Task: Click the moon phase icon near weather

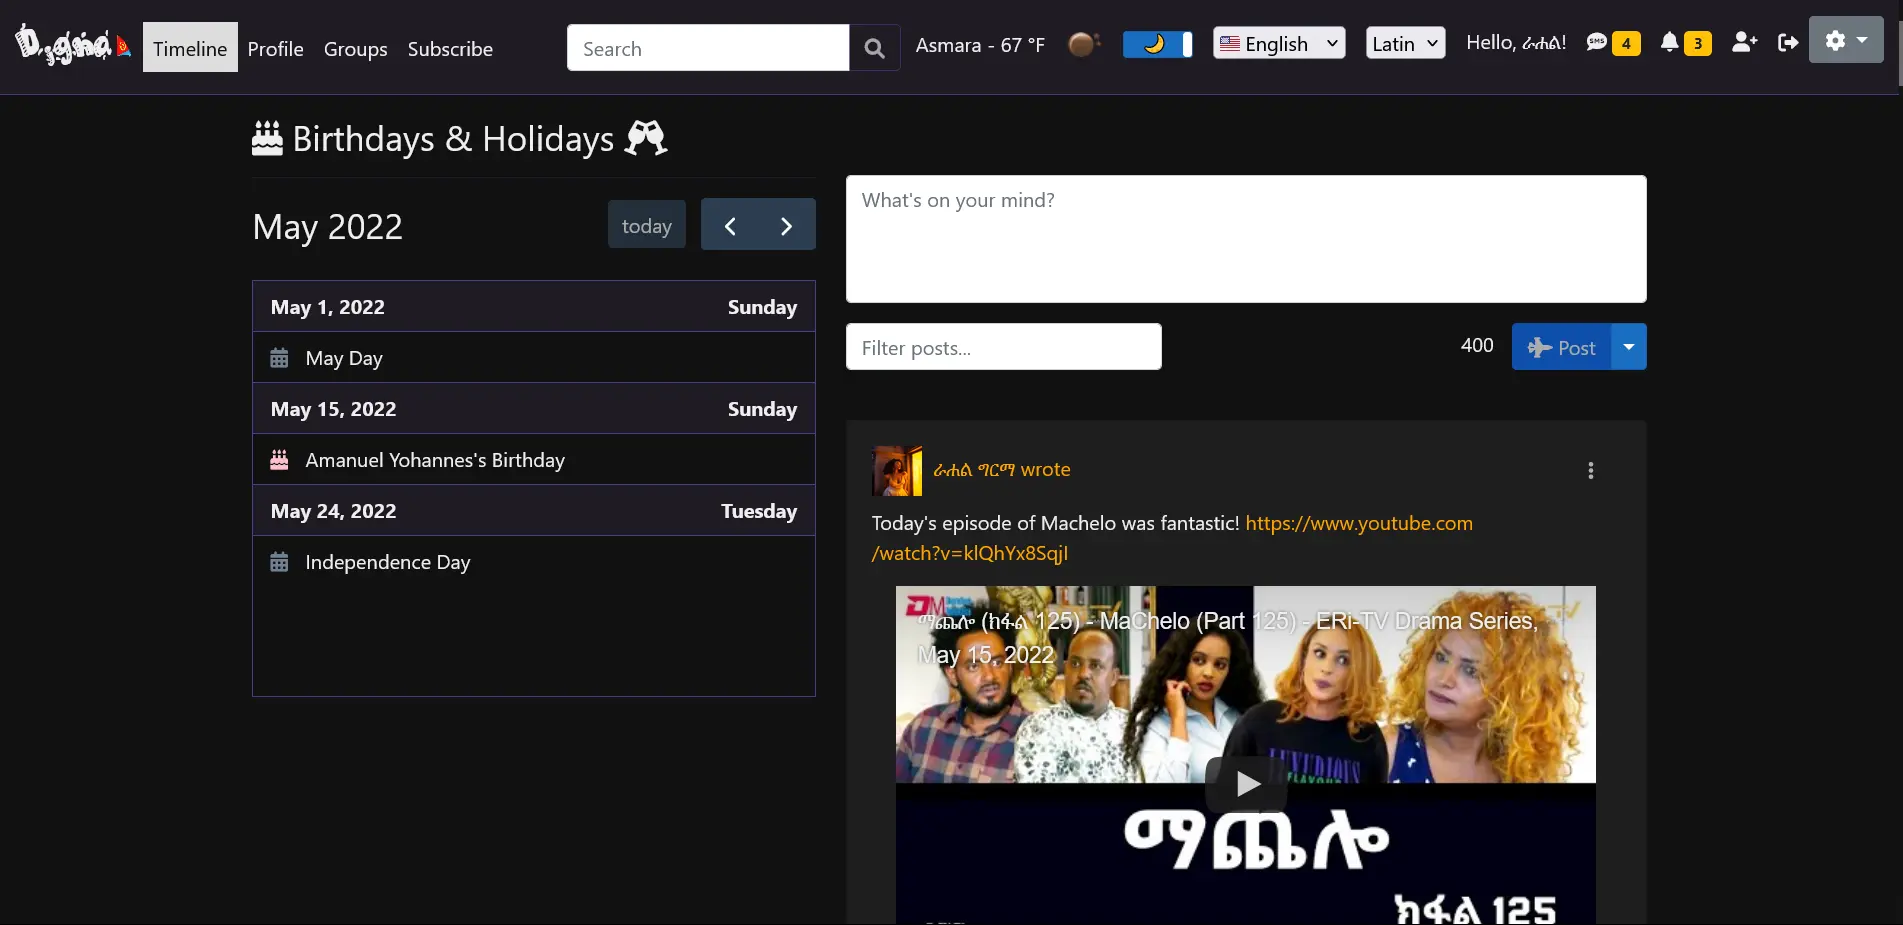Action: (1083, 44)
